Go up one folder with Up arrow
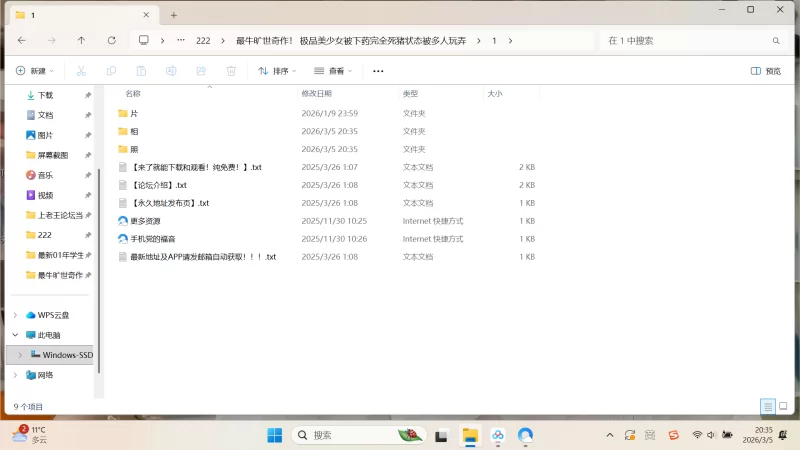This screenshot has width=800, height=450. coord(81,41)
